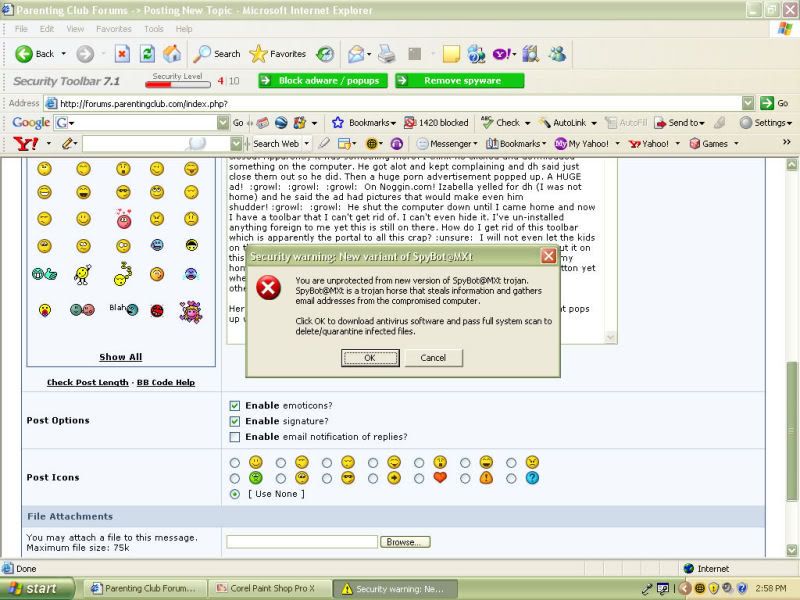Open the Favorites menu
800x600 pixels.
(x=113, y=29)
